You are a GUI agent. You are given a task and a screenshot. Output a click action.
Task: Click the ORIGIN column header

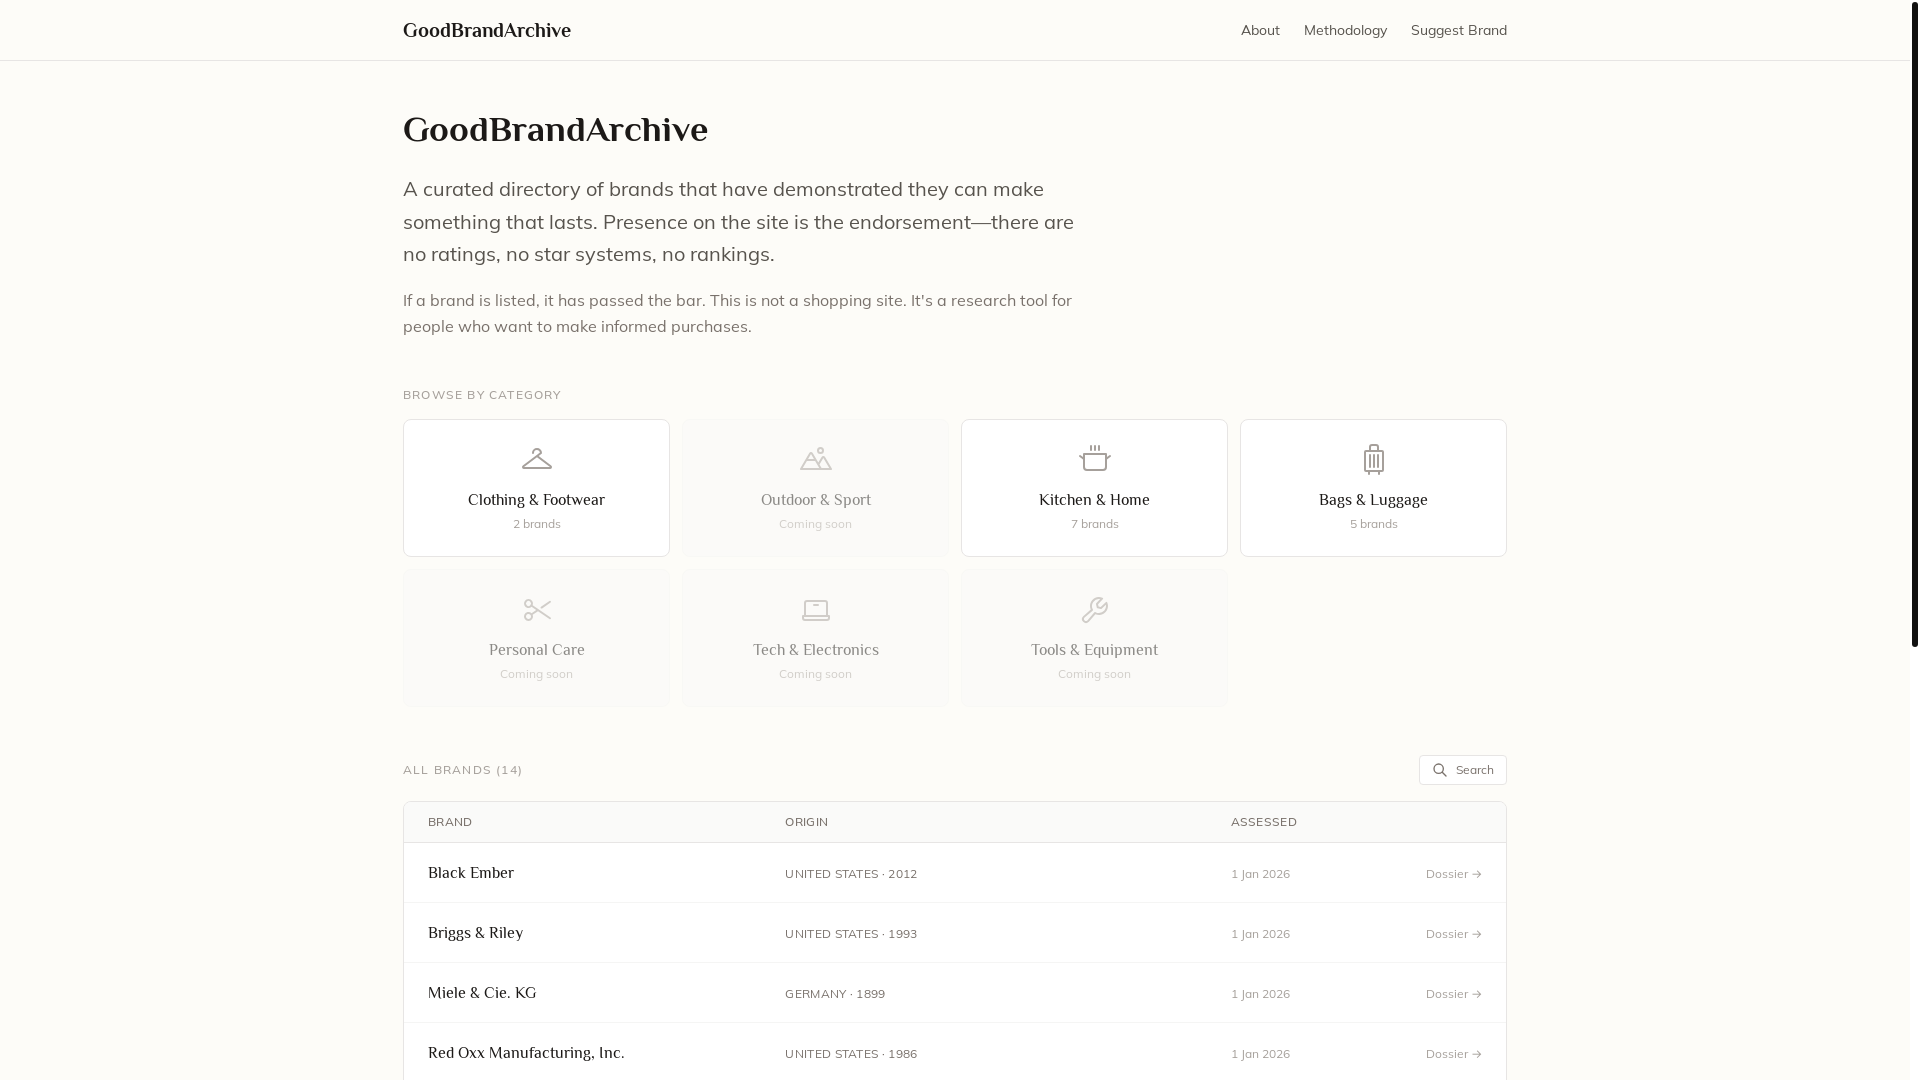pos(806,822)
